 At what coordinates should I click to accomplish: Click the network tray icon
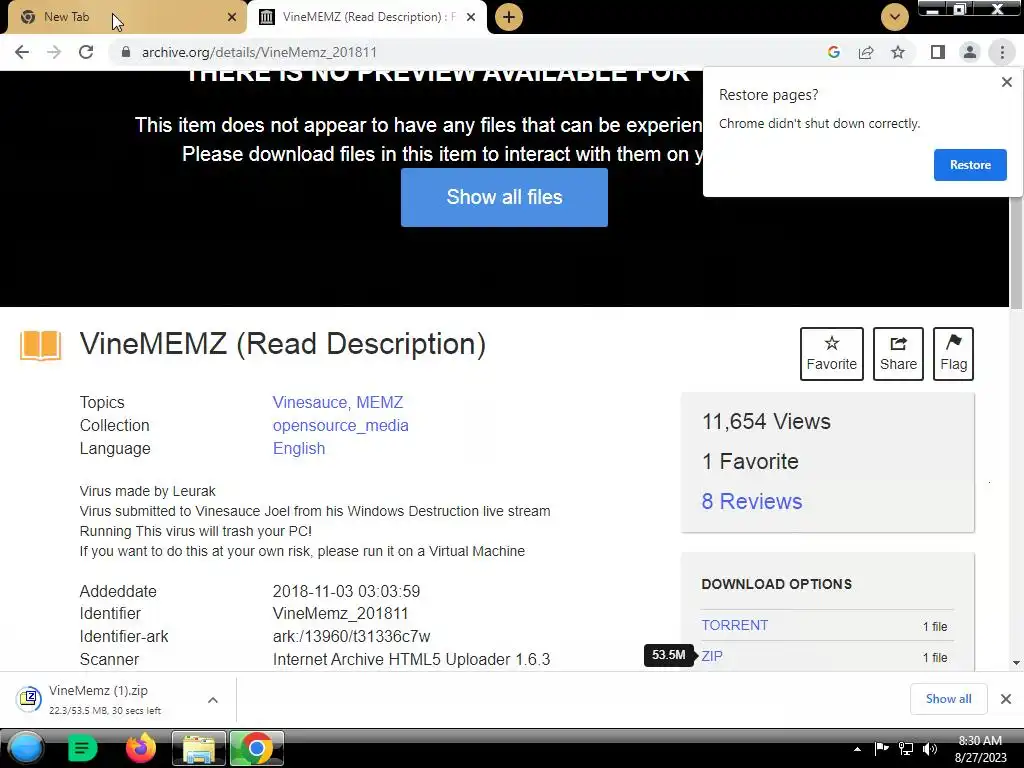(906, 748)
